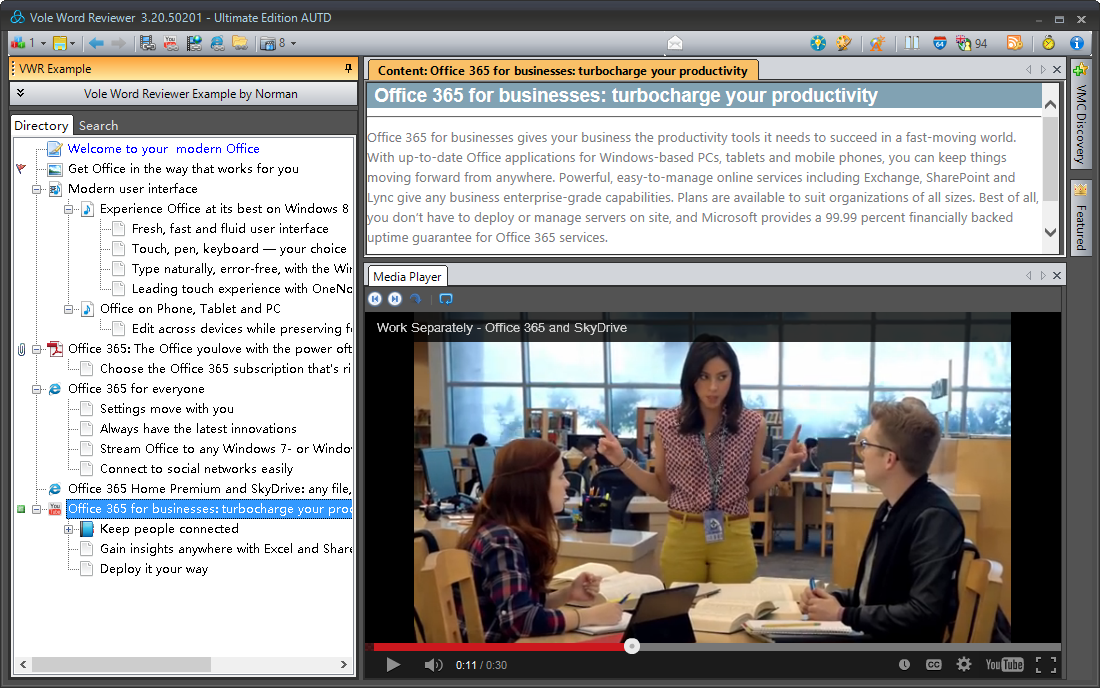Open the RSS feed icon in toolbar

(1014, 43)
